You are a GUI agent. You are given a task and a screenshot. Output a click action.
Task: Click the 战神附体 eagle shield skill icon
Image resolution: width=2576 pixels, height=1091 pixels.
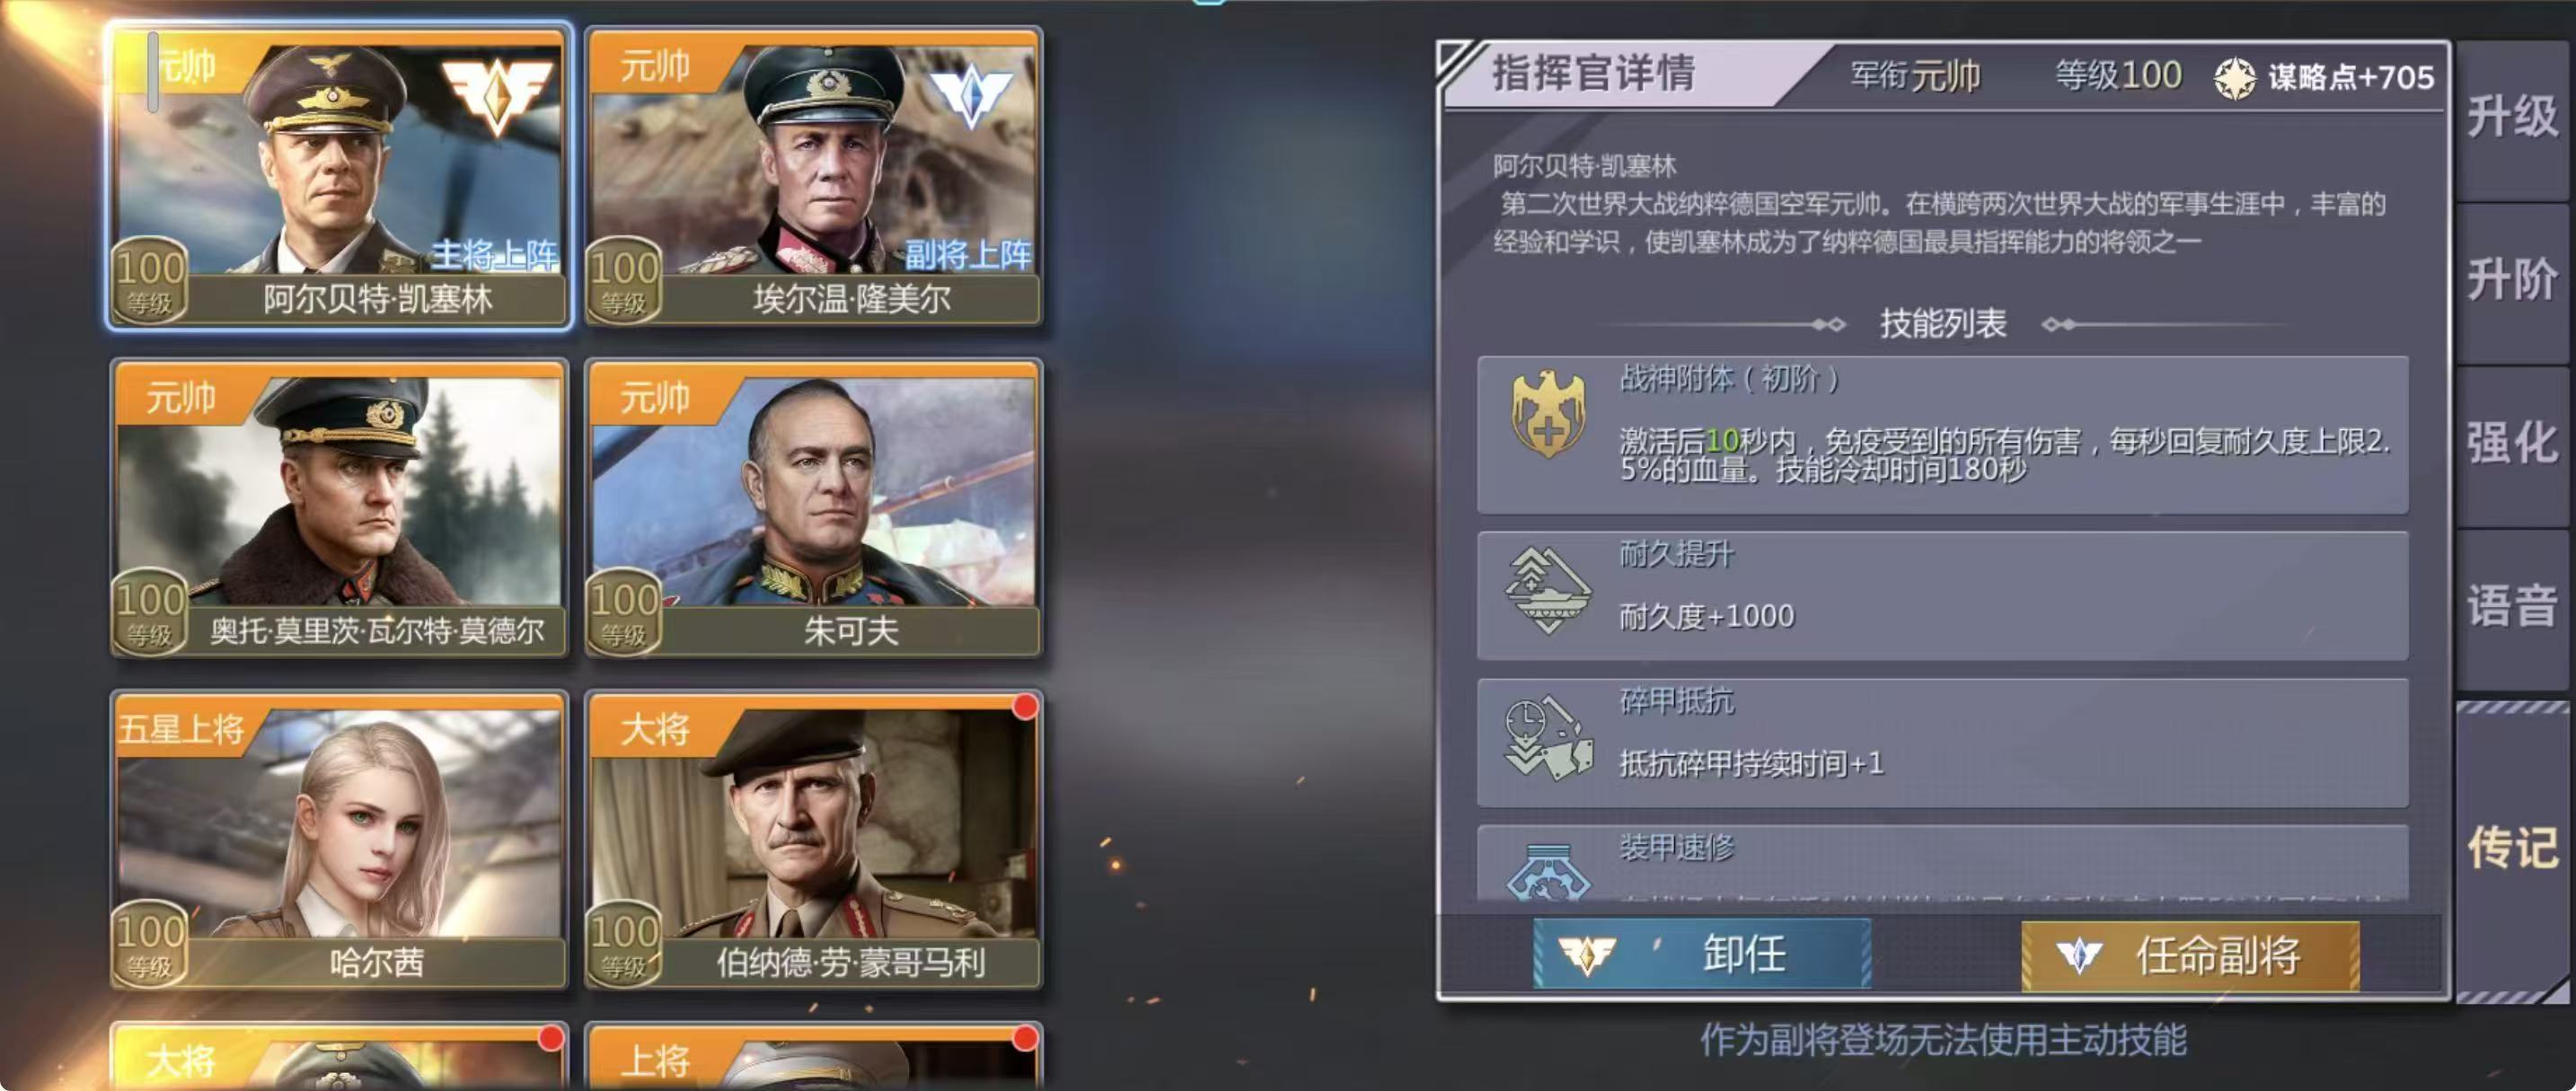[1548, 414]
